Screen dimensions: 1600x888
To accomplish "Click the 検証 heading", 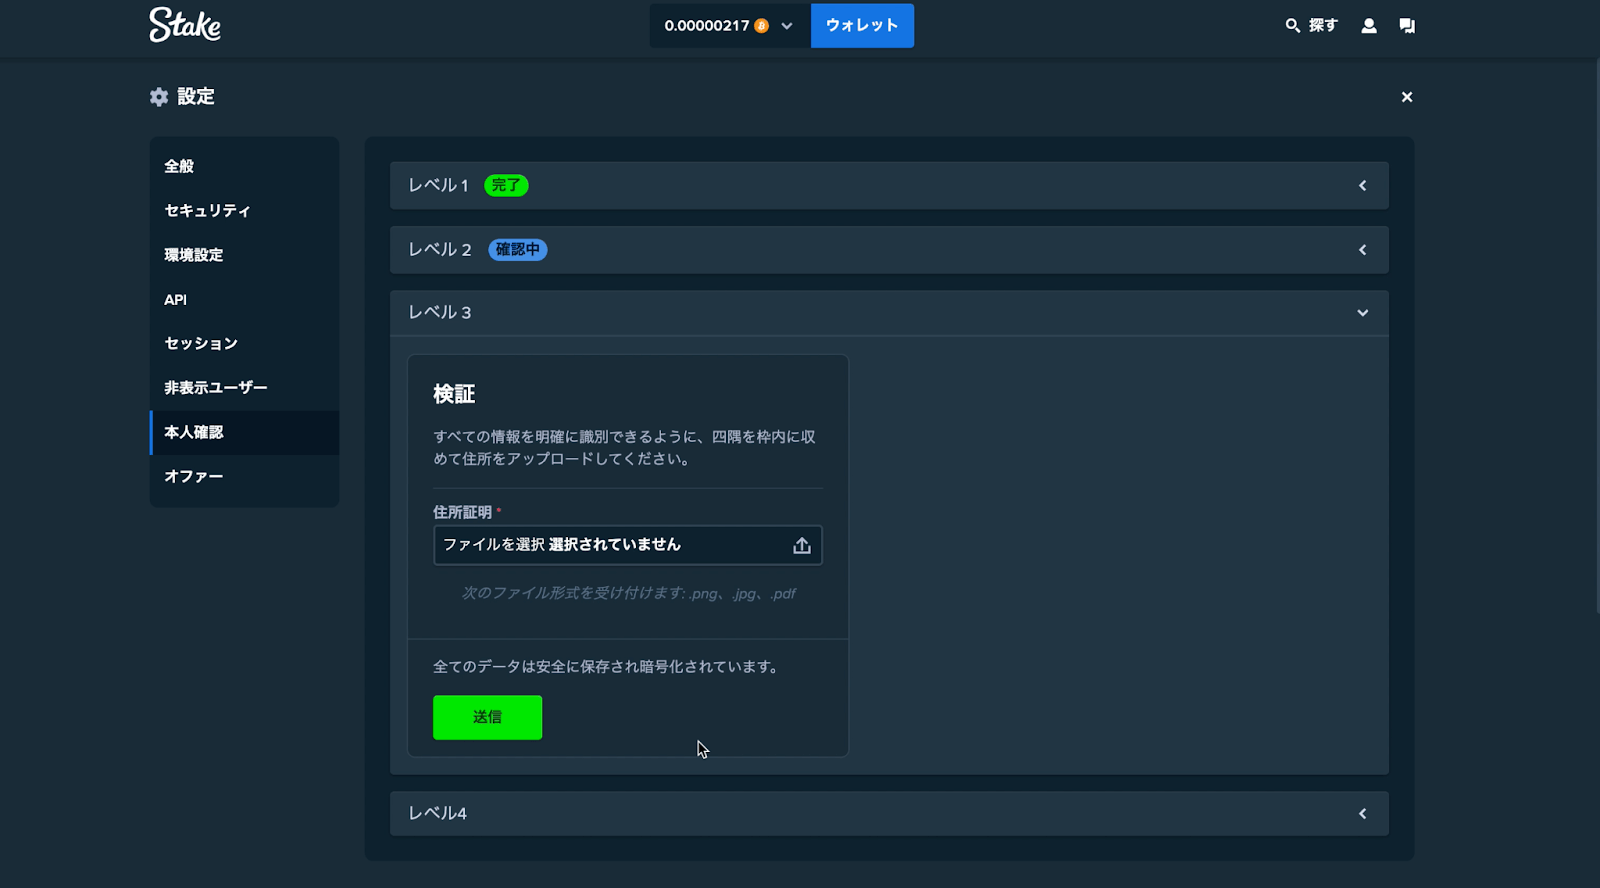I will point(454,394).
